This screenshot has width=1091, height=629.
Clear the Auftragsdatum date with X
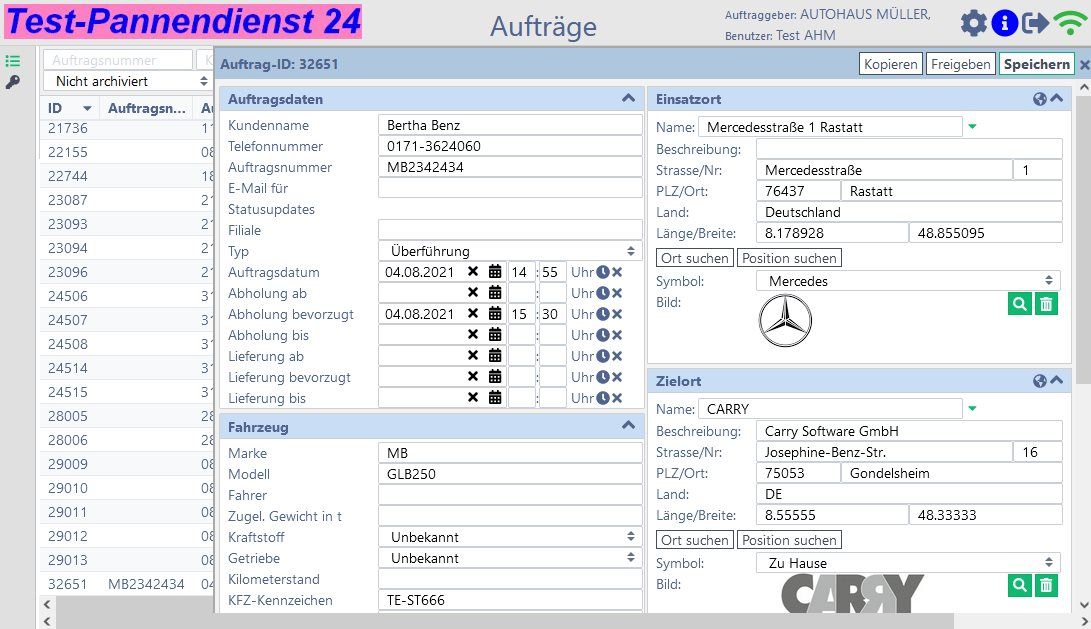point(472,272)
